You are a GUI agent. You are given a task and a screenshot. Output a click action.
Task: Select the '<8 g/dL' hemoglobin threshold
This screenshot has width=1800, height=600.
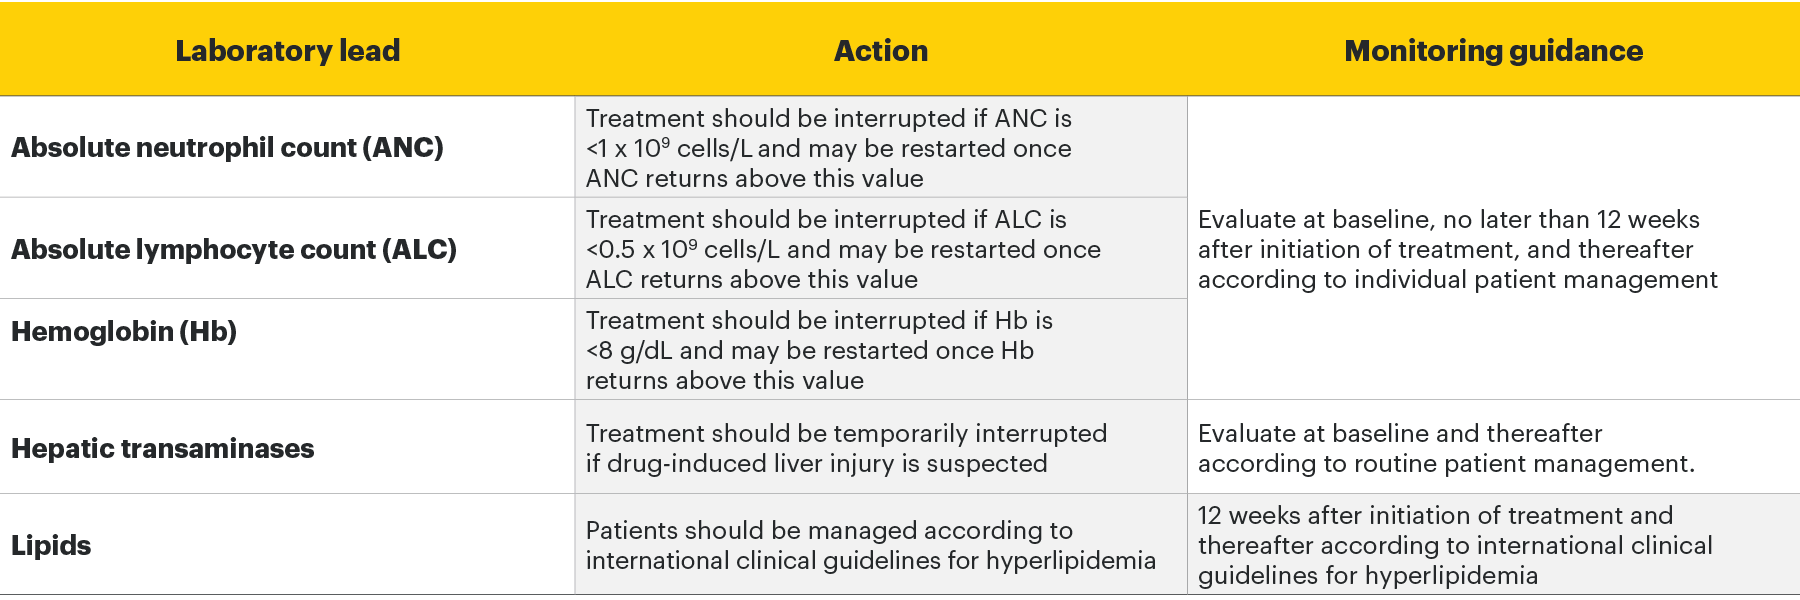tap(630, 351)
